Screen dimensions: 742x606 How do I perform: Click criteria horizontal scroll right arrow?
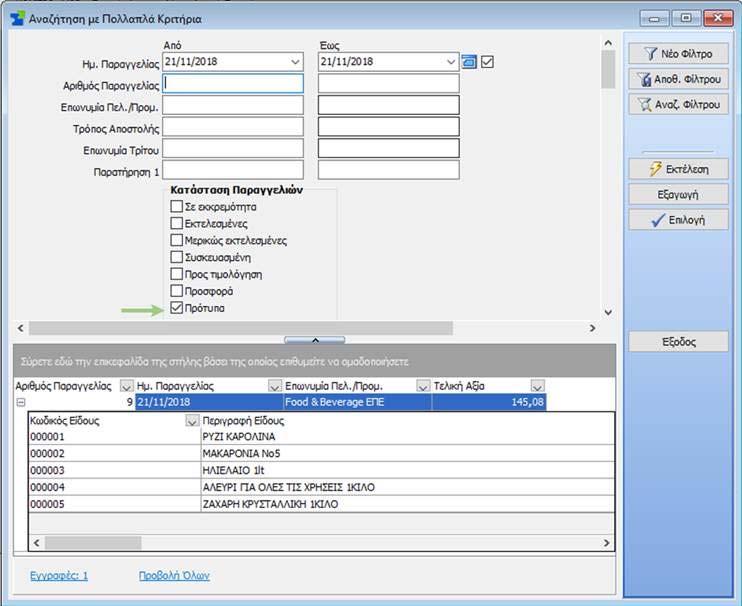pos(592,328)
